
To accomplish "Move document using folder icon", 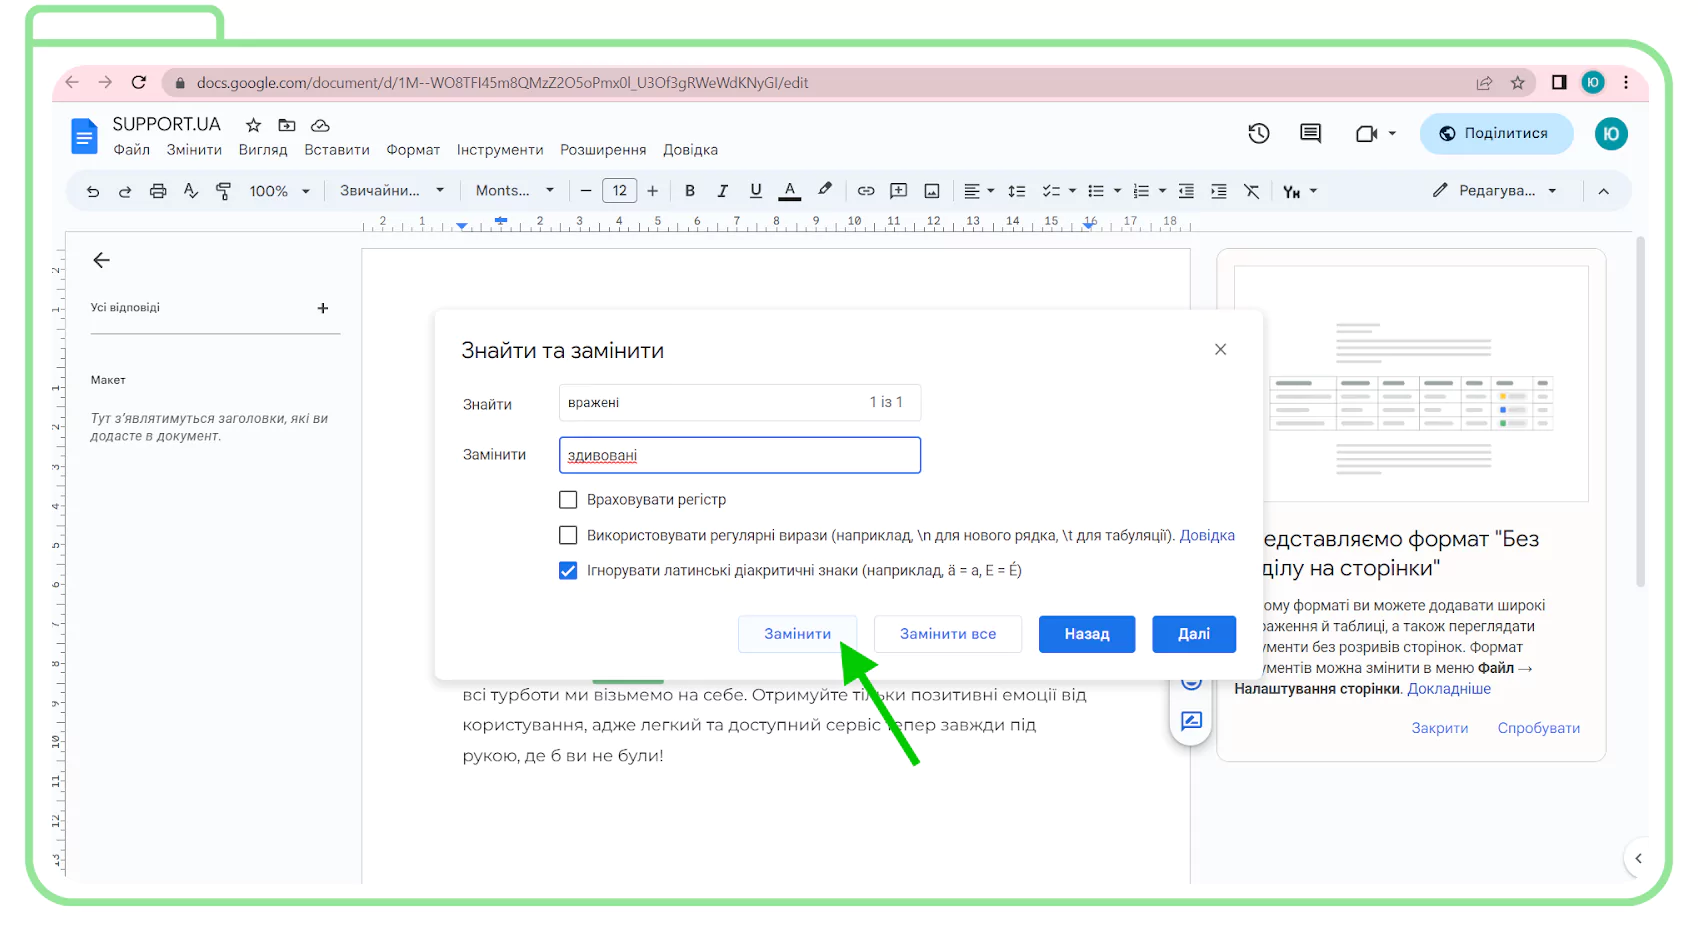I will point(287,125).
